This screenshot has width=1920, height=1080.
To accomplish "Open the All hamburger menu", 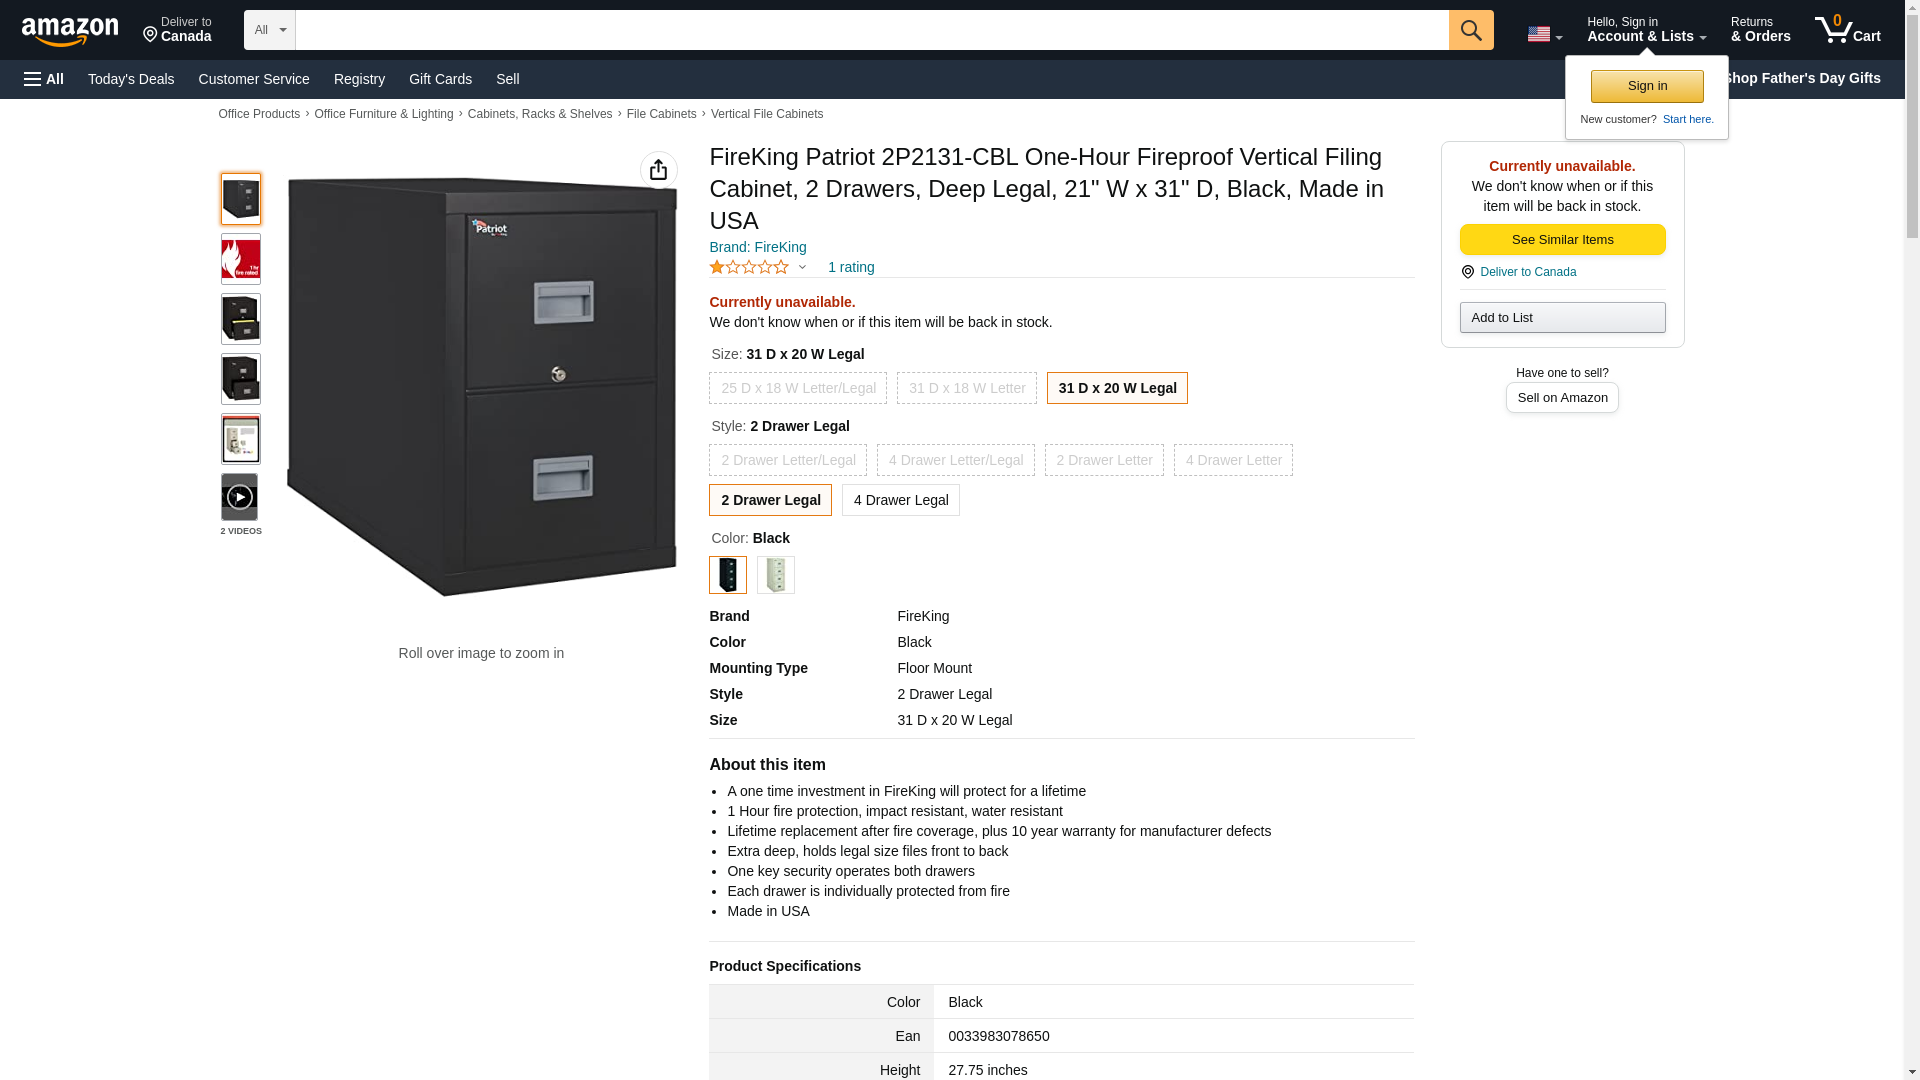I will [x=44, y=79].
